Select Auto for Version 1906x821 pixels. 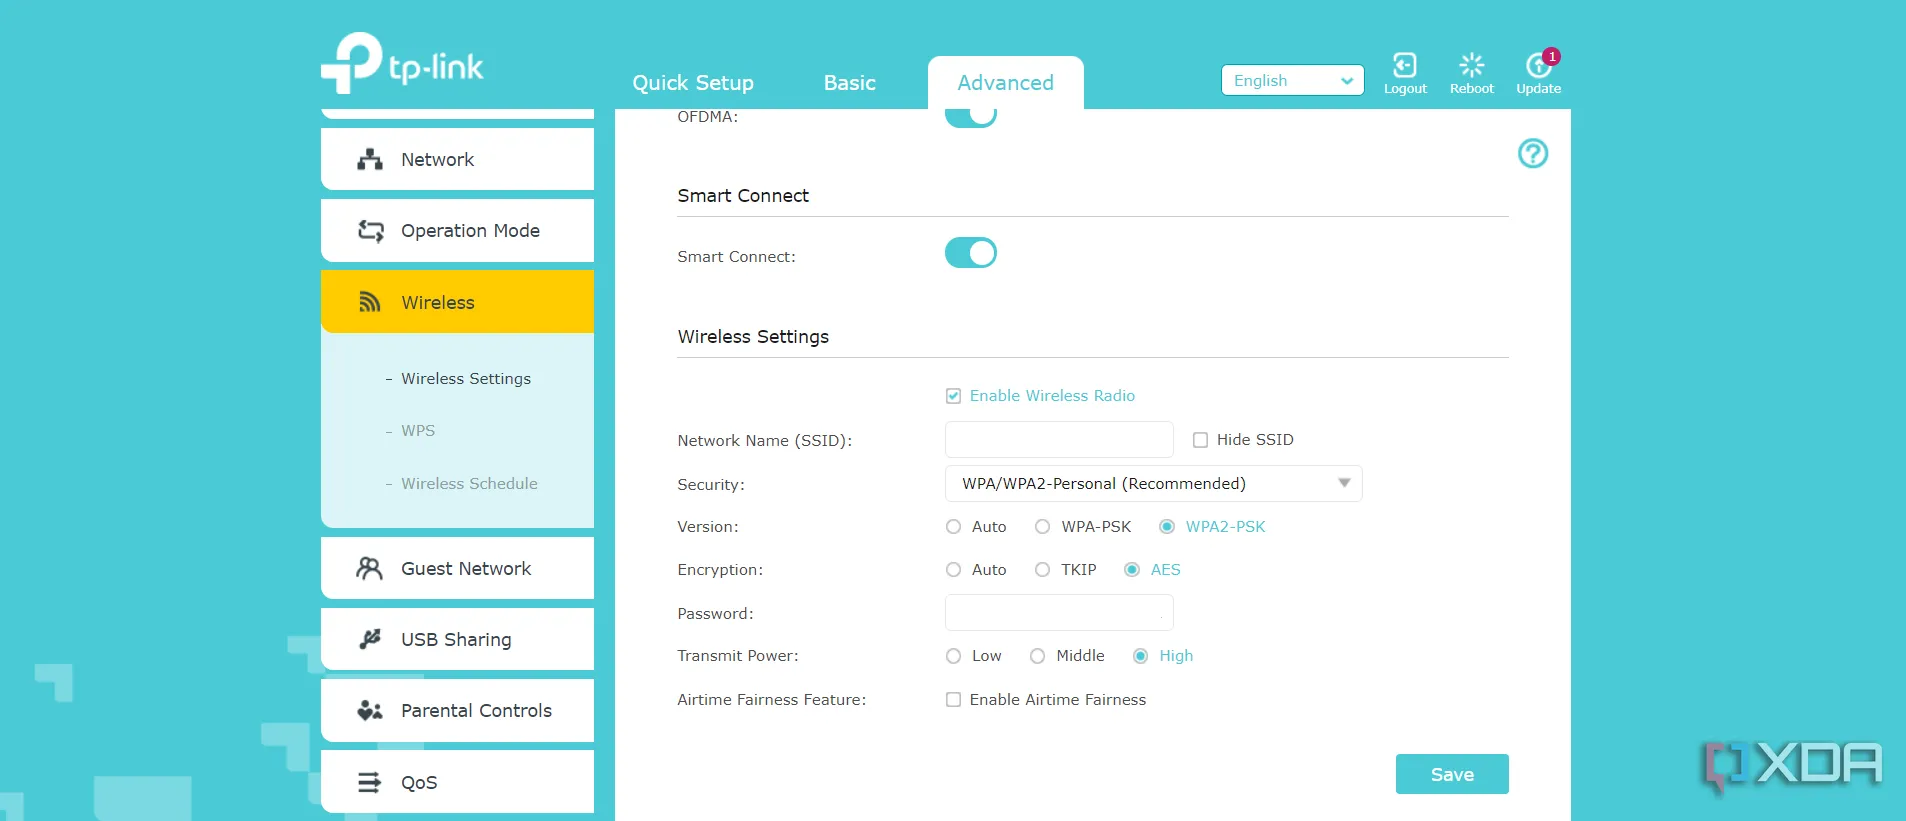click(x=954, y=527)
